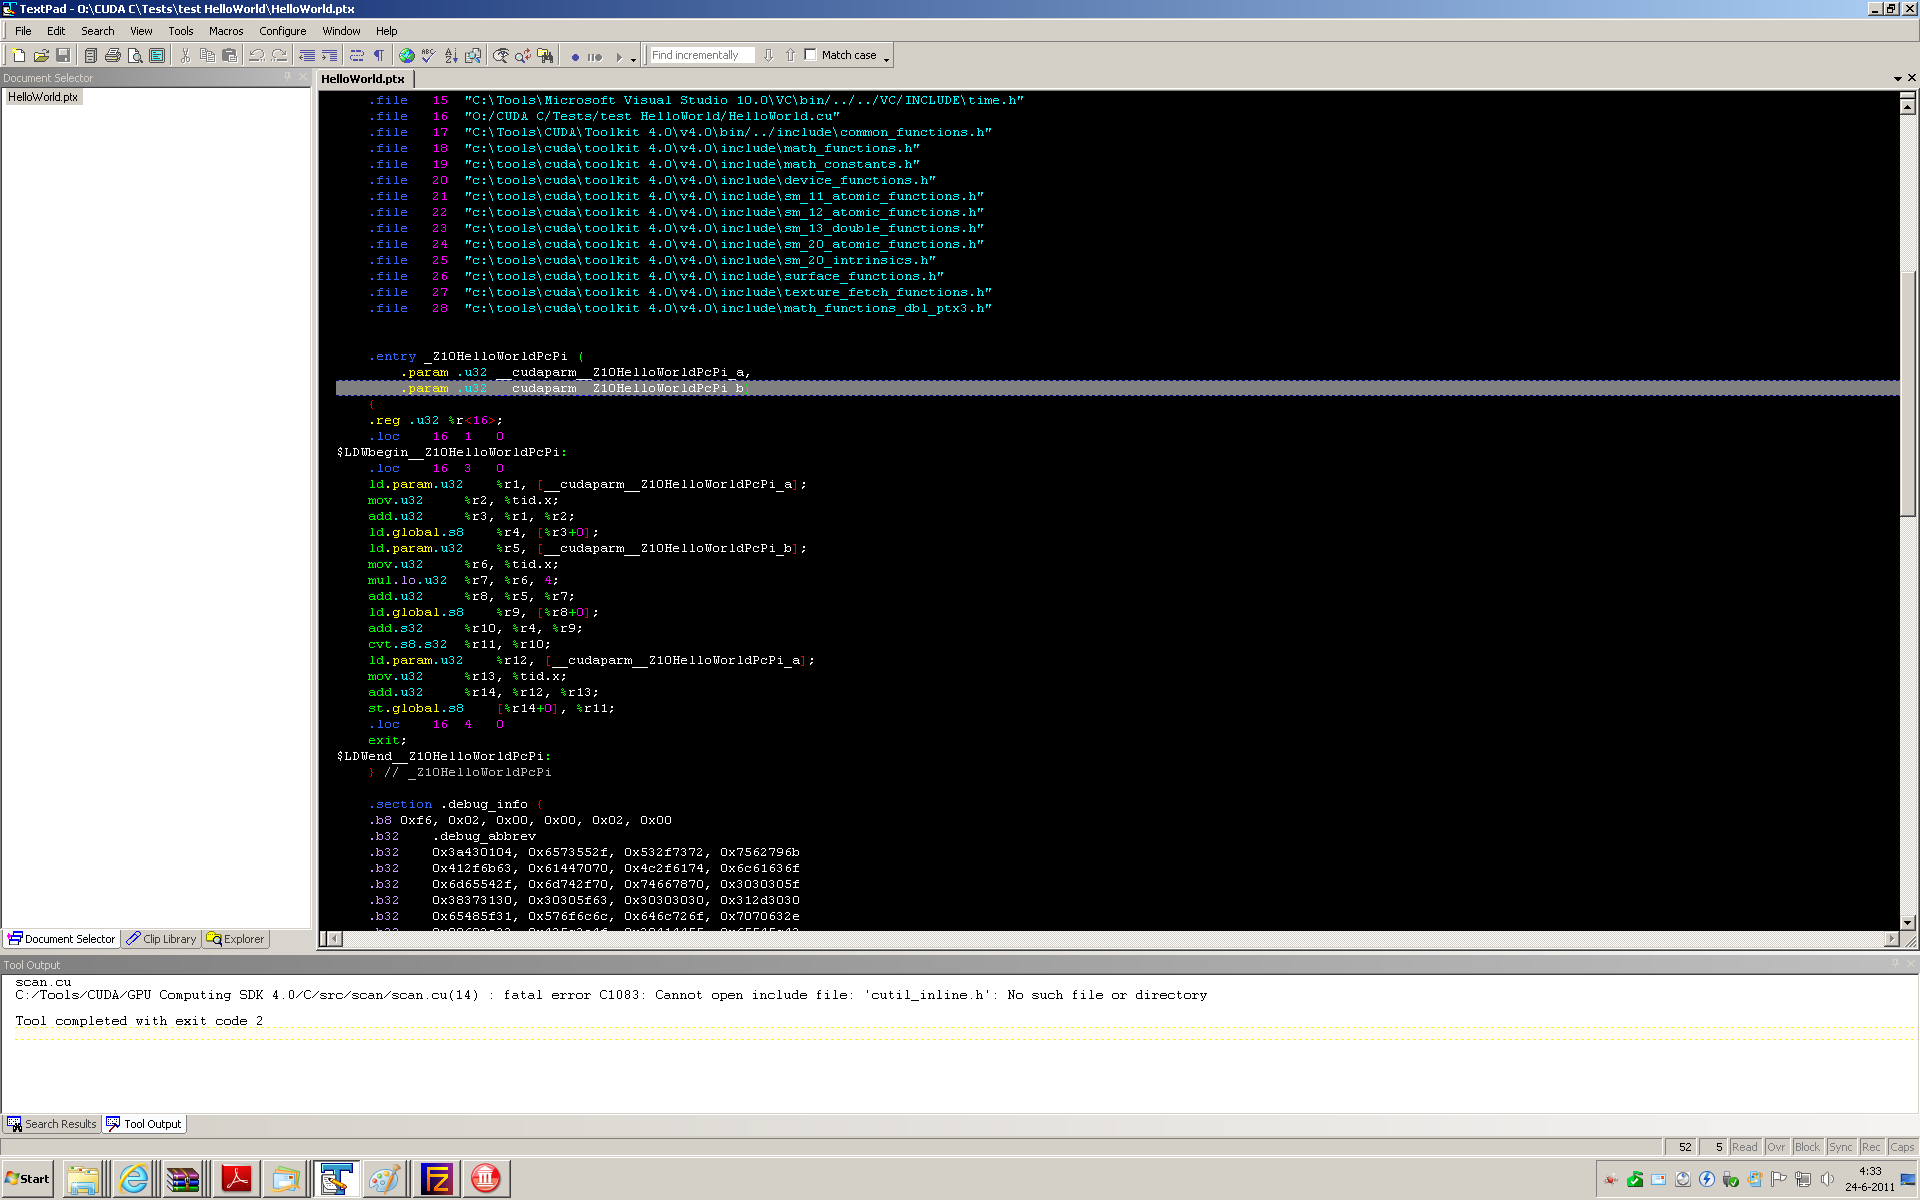Toggle the Block mode status indicator
This screenshot has width=1920, height=1200.
(1807, 1147)
